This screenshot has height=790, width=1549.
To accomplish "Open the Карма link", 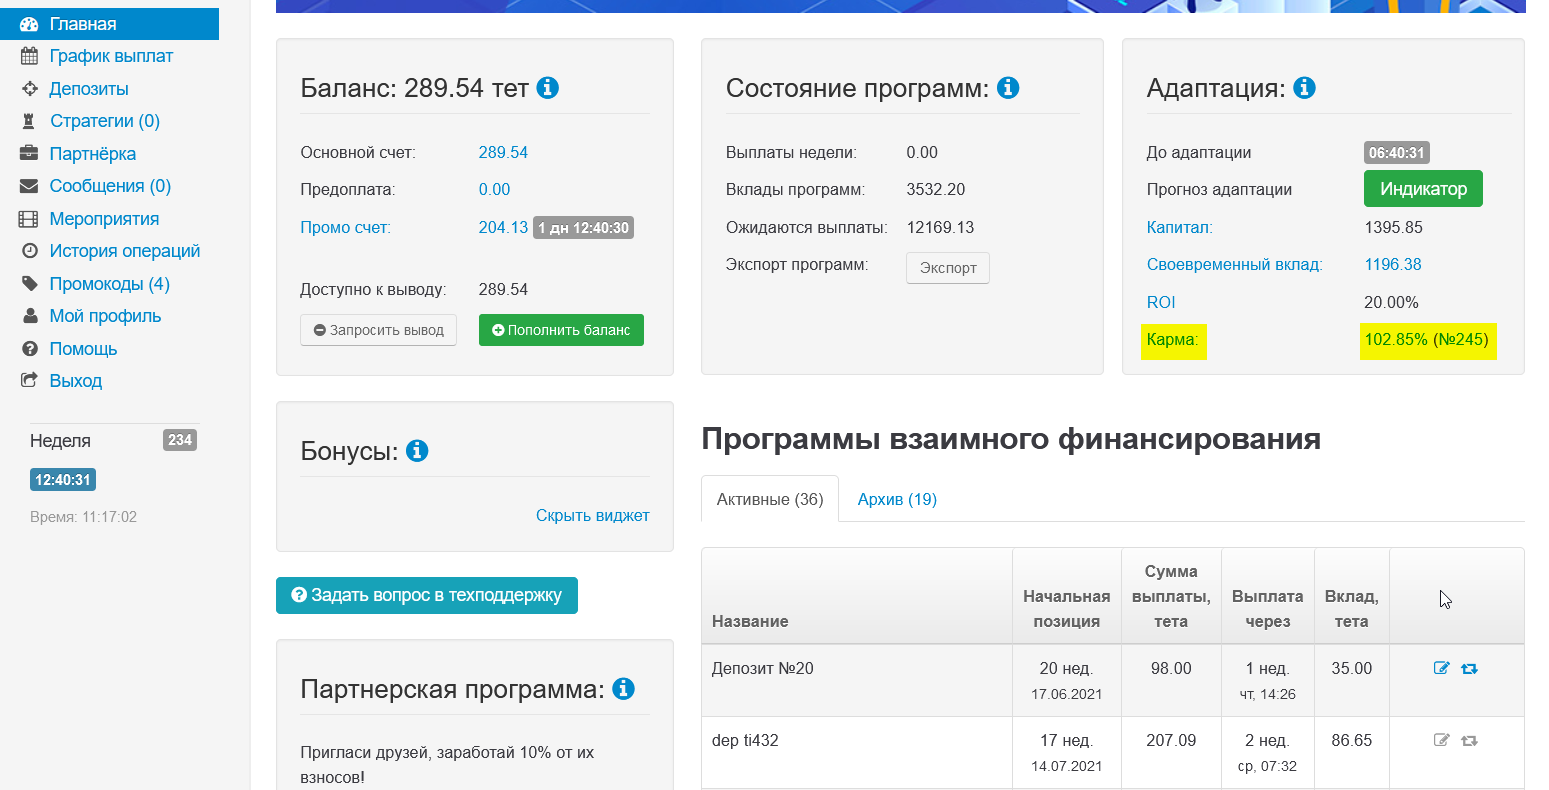I will 1172,339.
